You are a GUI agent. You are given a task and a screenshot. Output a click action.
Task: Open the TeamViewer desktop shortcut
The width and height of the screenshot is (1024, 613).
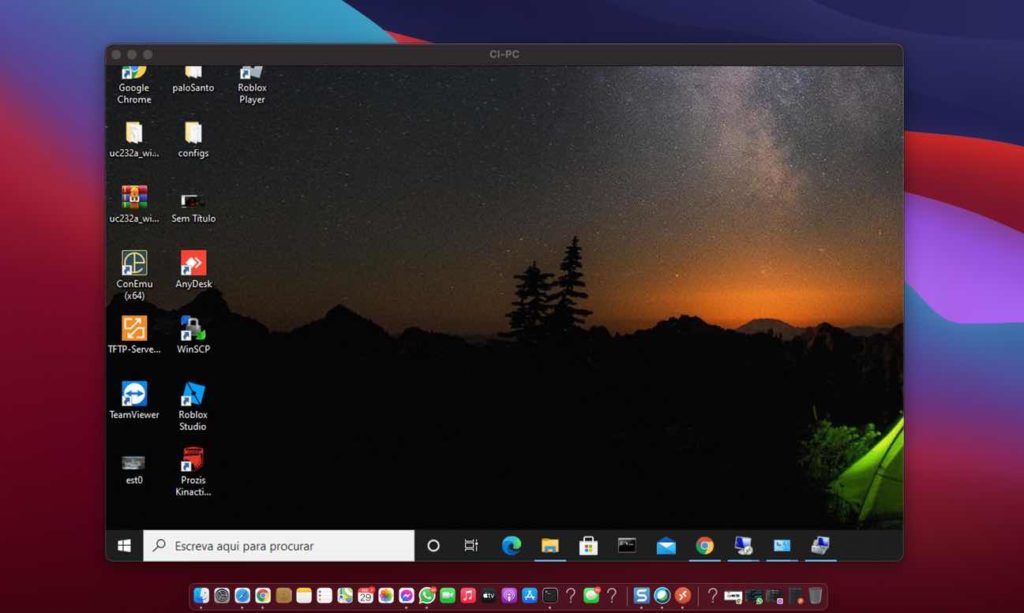point(134,400)
